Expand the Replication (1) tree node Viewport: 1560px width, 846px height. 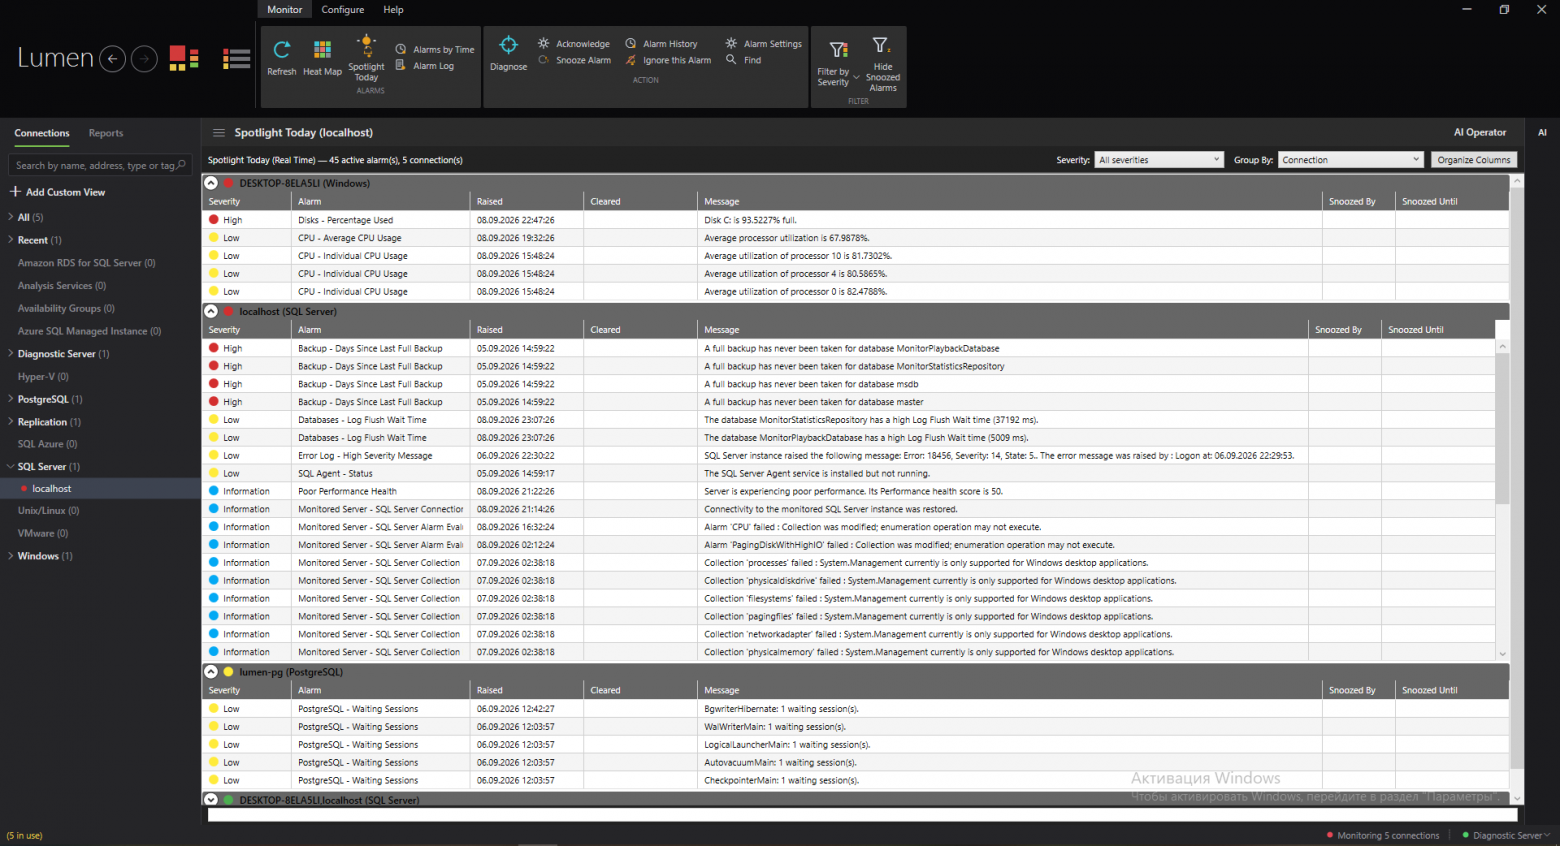tap(11, 422)
